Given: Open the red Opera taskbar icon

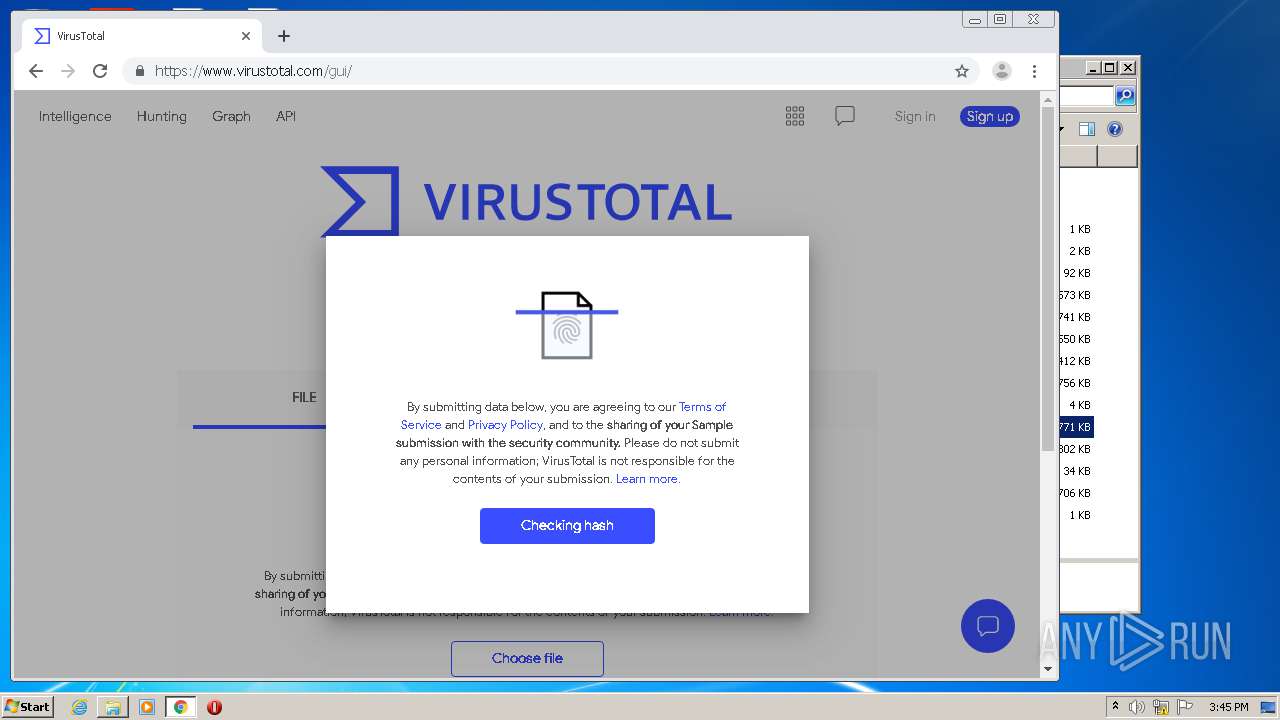Looking at the screenshot, I should (214, 707).
